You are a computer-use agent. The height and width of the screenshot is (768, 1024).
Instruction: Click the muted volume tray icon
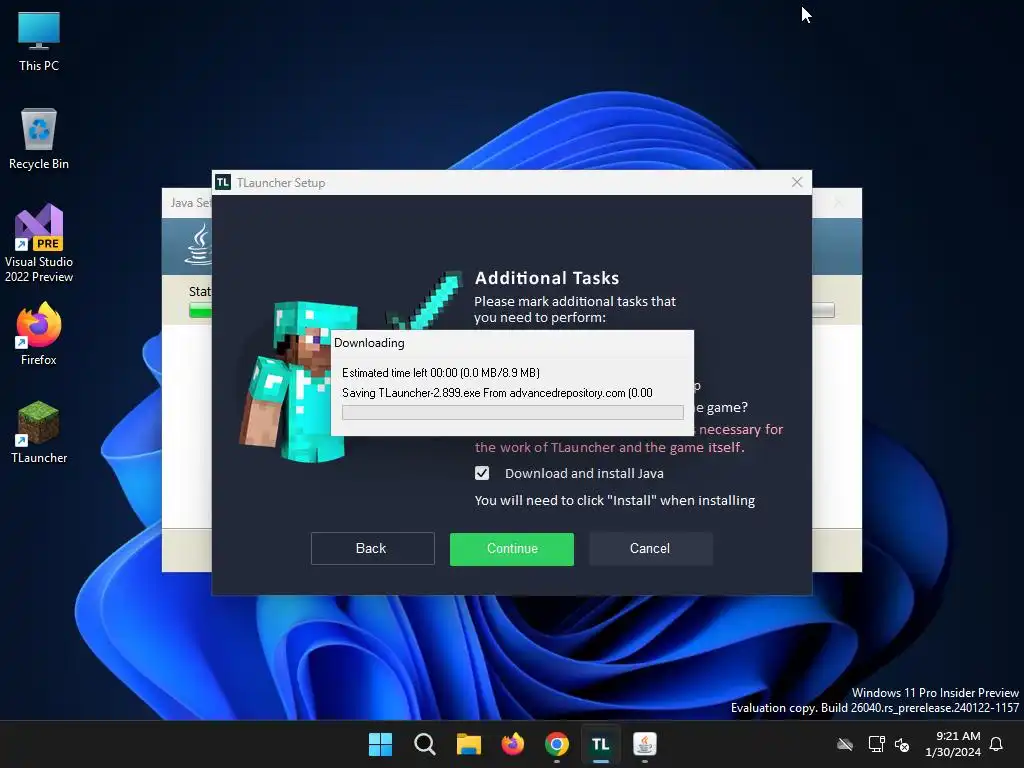tap(902, 744)
